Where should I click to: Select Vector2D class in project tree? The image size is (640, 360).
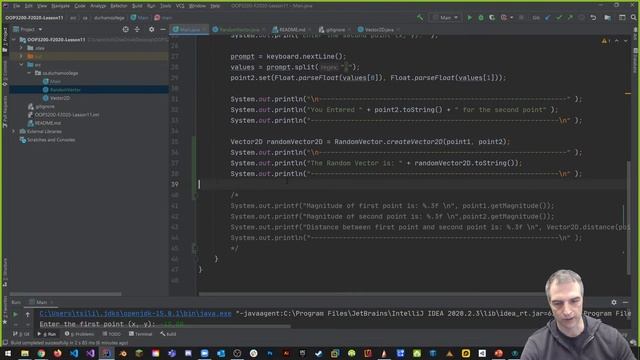click(x=60, y=98)
